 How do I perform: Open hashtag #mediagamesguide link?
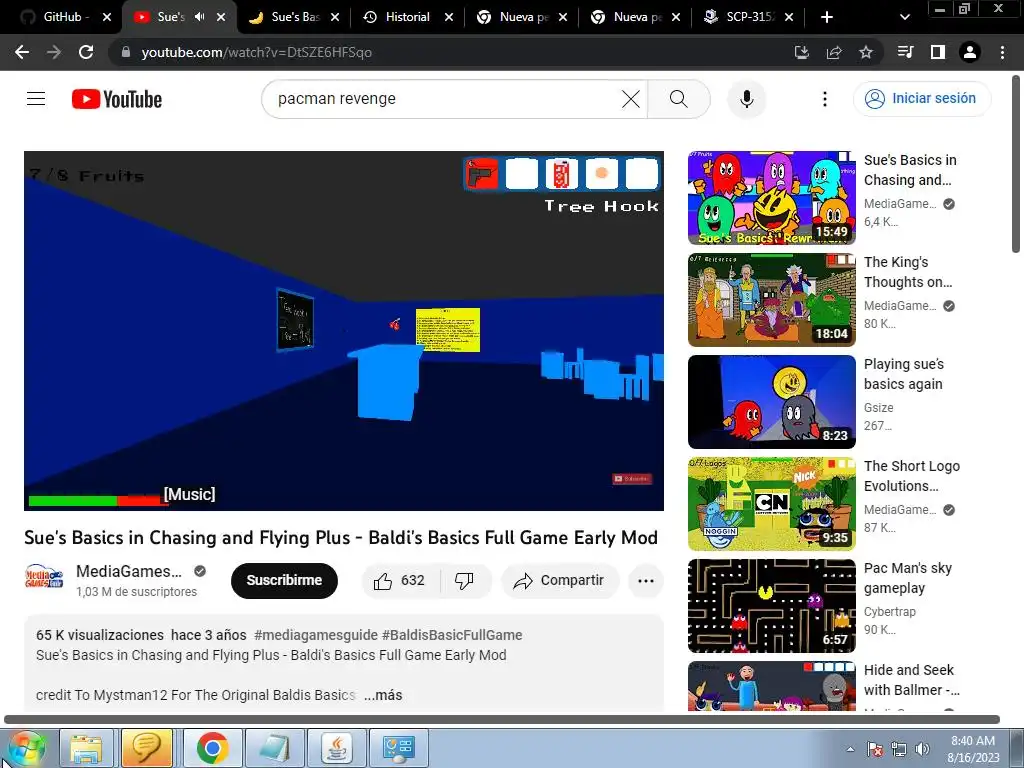click(x=315, y=635)
